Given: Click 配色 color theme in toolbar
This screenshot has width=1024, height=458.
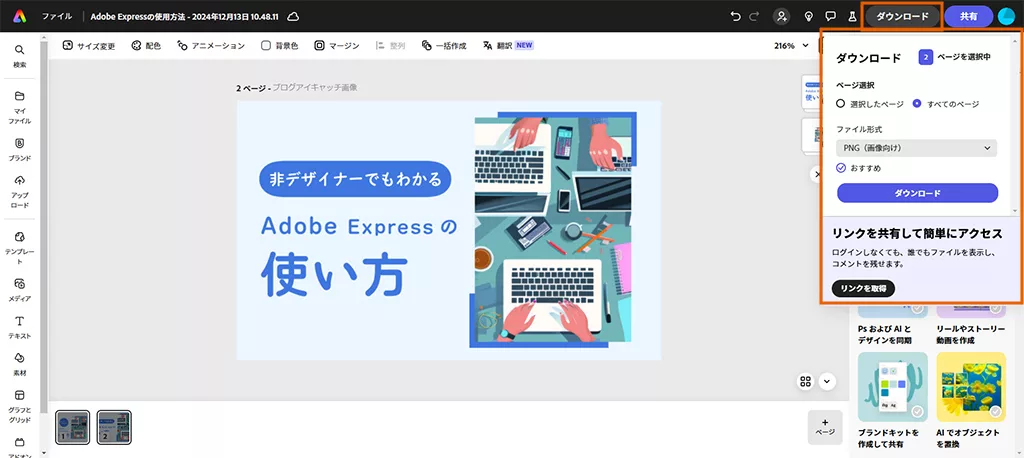Looking at the screenshot, I should click(x=146, y=46).
